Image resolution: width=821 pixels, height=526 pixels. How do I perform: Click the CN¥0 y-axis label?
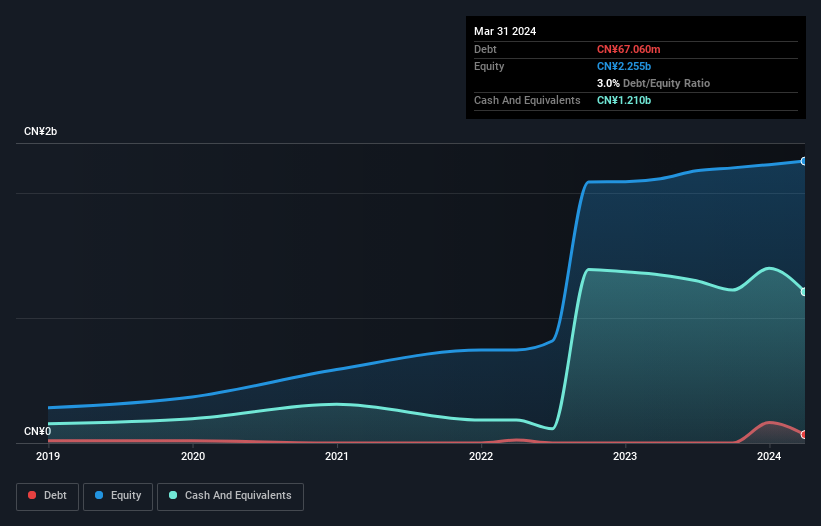38,431
